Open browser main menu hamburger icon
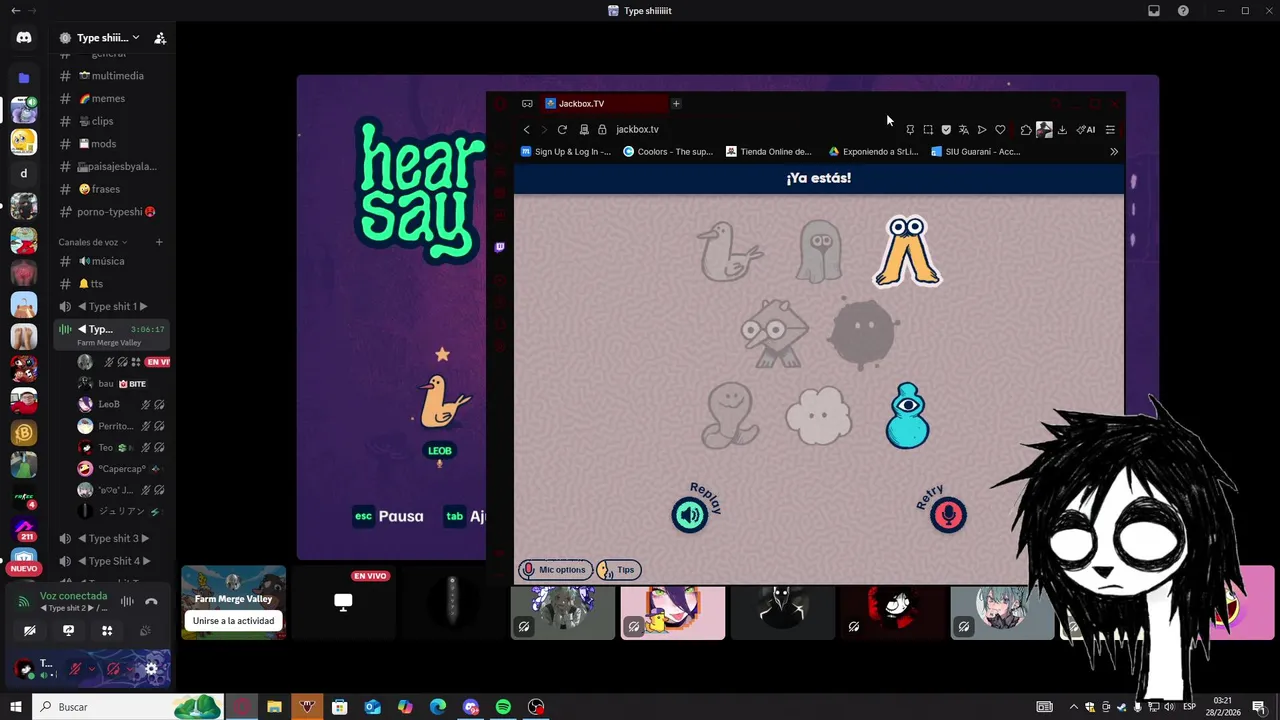Viewport: 1280px width, 720px height. (x=1110, y=129)
